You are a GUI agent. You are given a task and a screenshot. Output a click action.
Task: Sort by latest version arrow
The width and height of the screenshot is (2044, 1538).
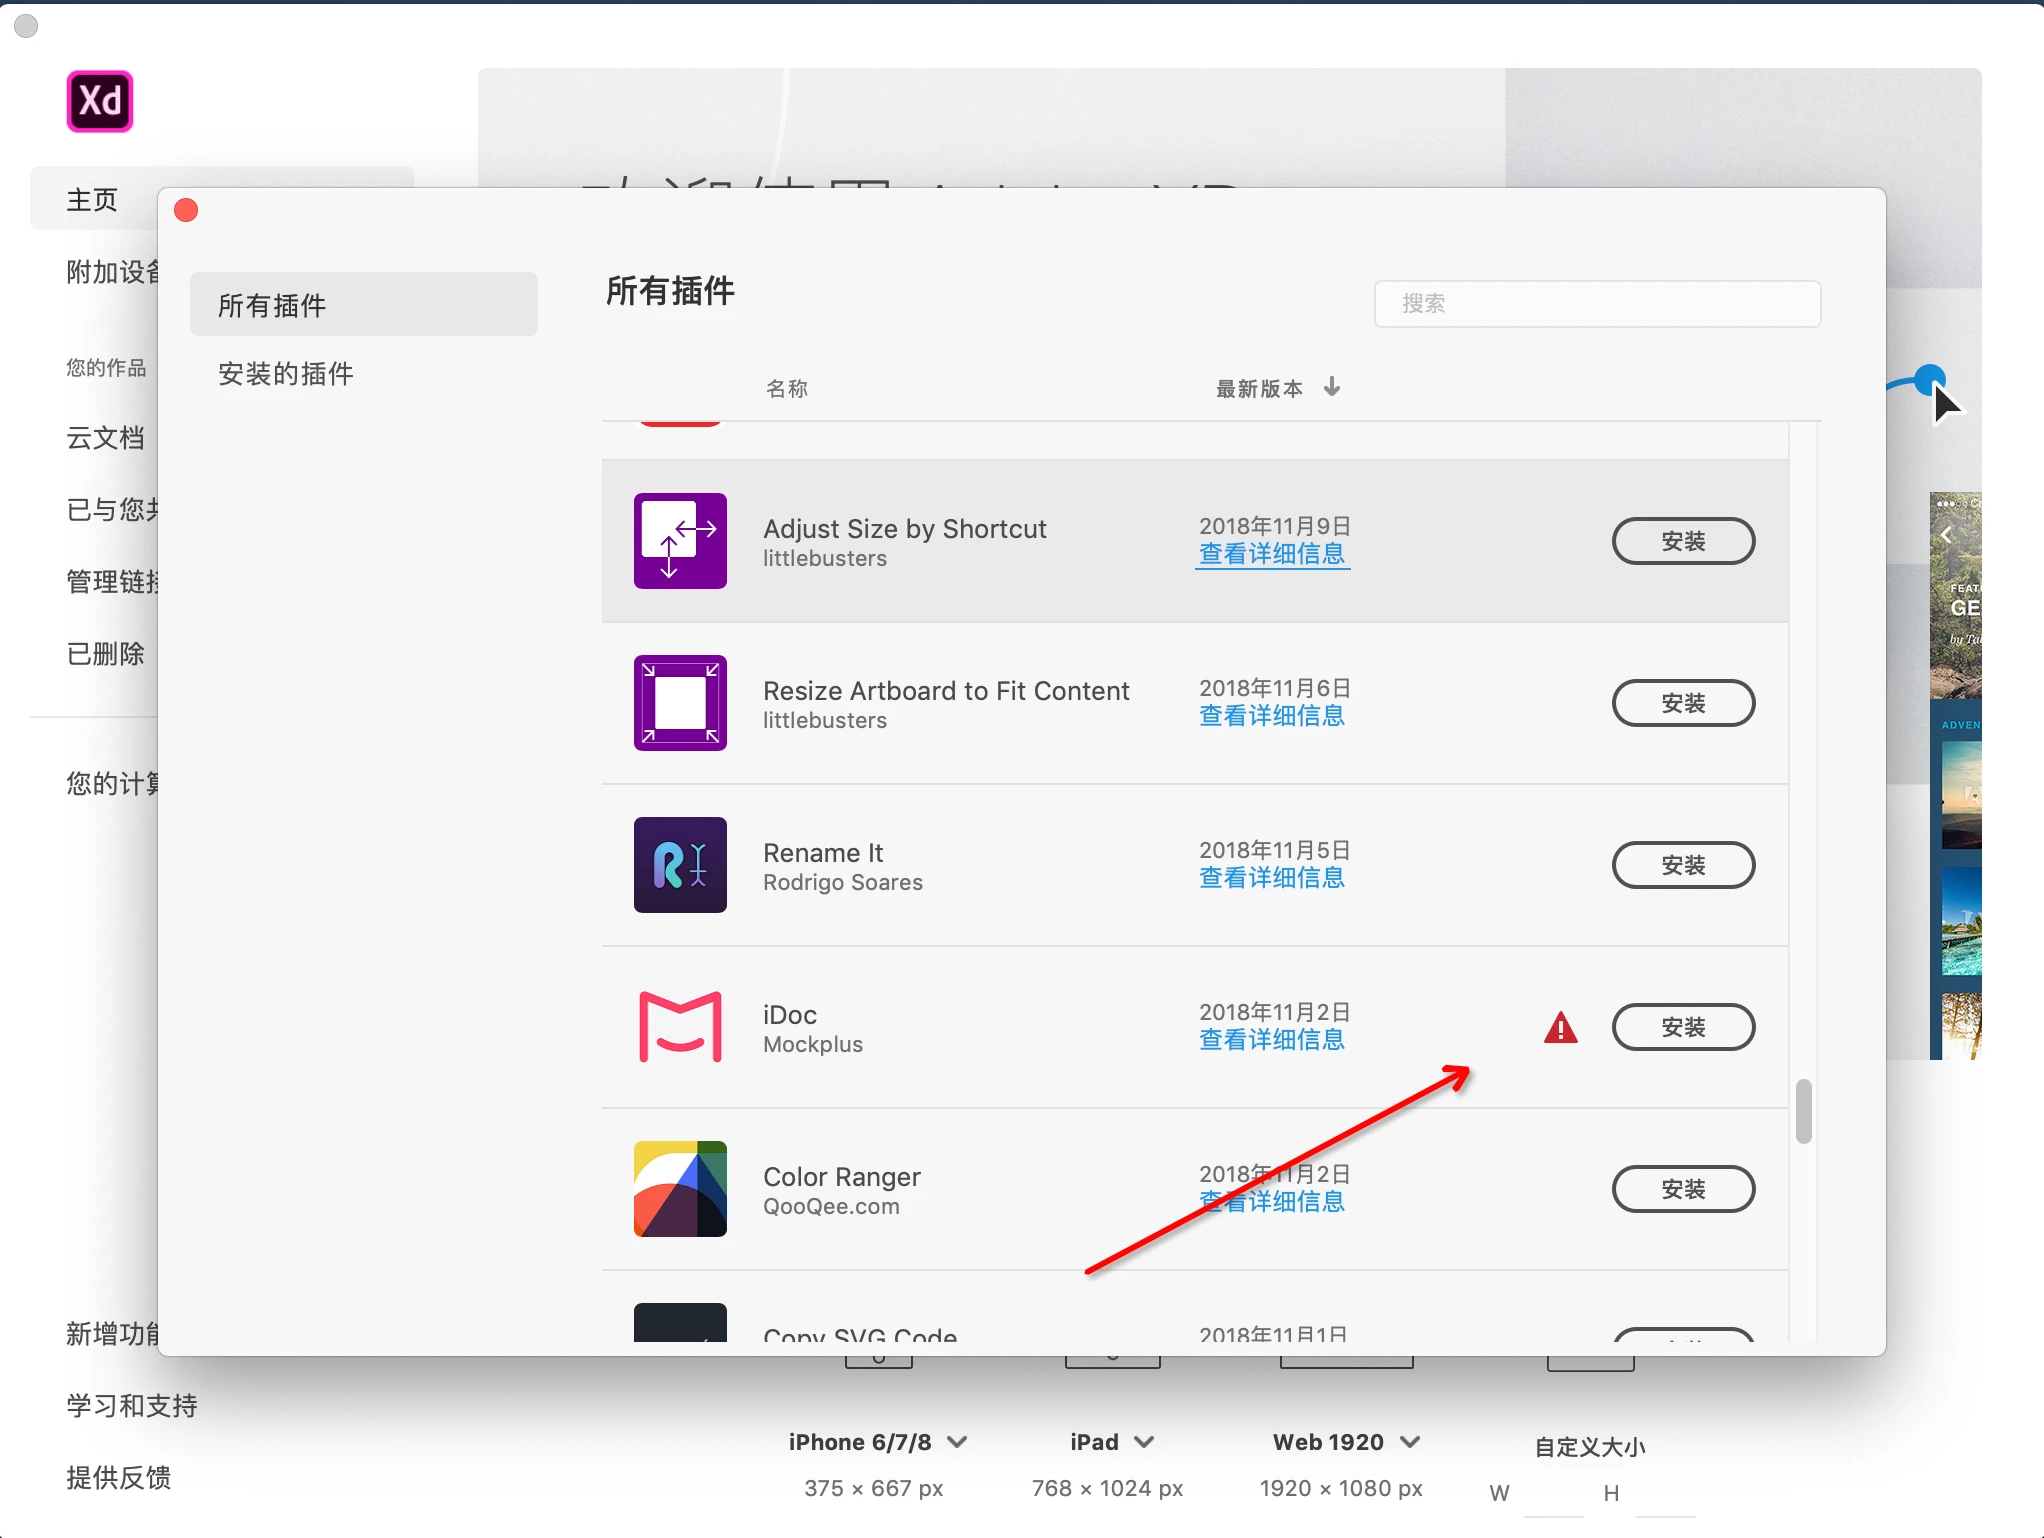pyautogui.click(x=1331, y=387)
